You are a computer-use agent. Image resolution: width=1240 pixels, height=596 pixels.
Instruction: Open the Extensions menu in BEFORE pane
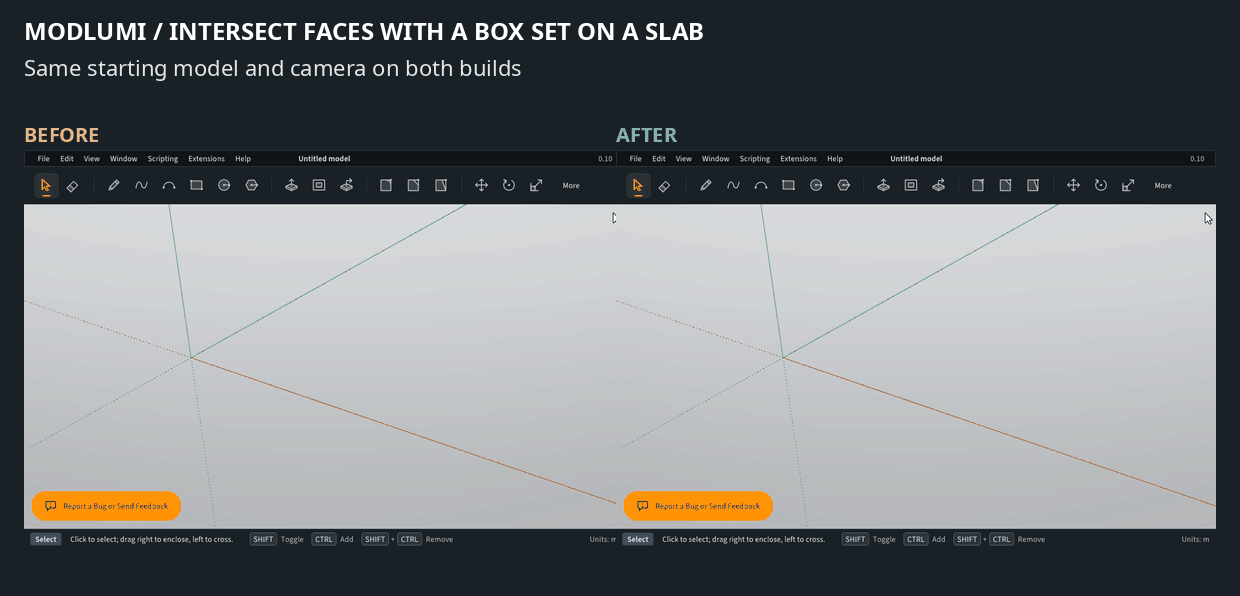click(x=207, y=159)
